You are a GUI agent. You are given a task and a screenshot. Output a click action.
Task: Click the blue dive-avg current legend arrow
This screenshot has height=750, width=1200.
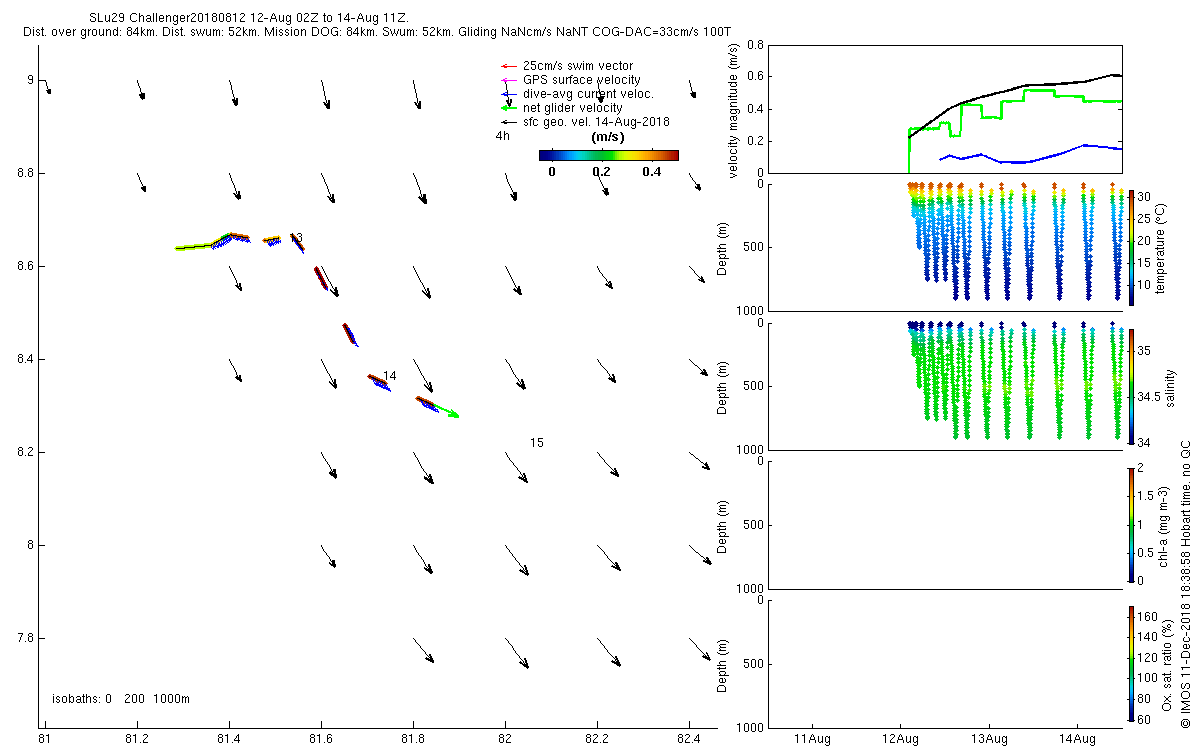(508, 94)
